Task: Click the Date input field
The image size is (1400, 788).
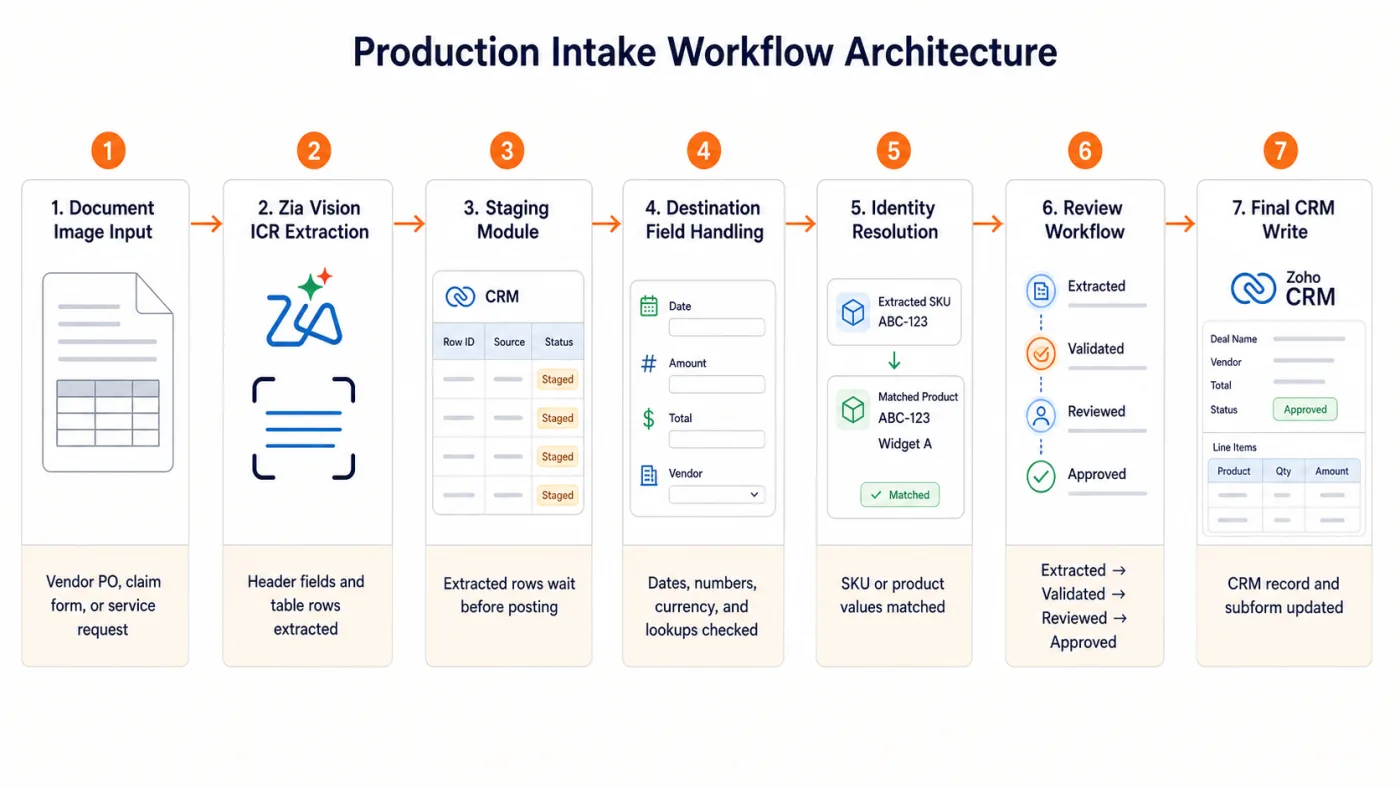Action: pos(717,327)
